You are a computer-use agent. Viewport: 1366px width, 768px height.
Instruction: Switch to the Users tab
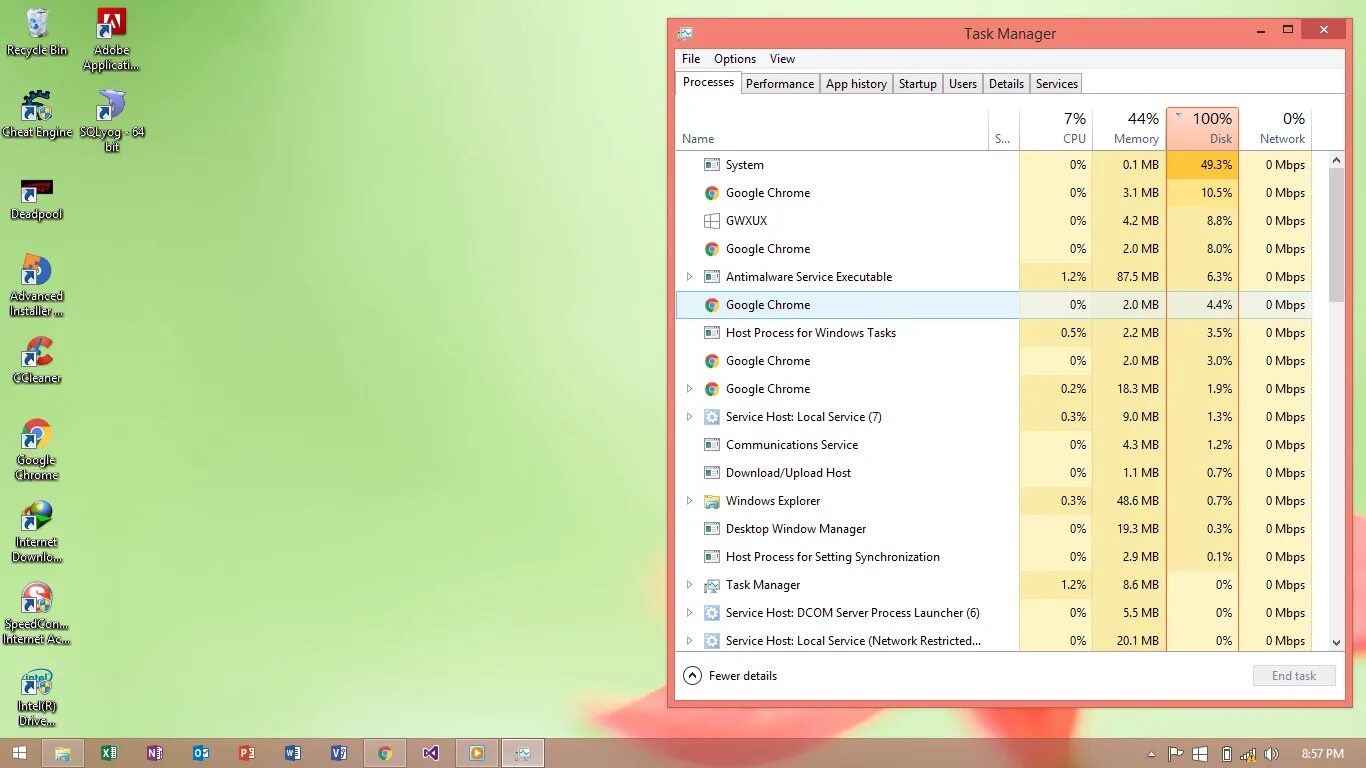click(x=963, y=84)
